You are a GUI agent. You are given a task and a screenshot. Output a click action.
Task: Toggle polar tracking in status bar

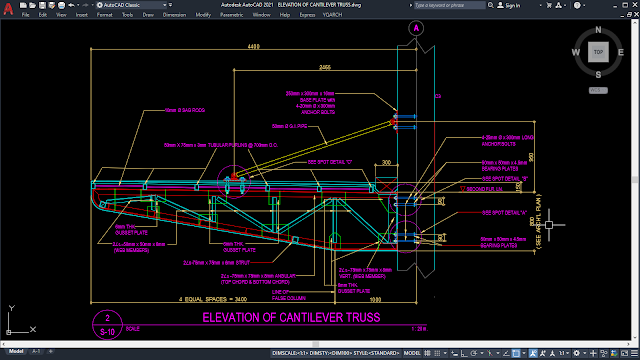click(x=474, y=353)
